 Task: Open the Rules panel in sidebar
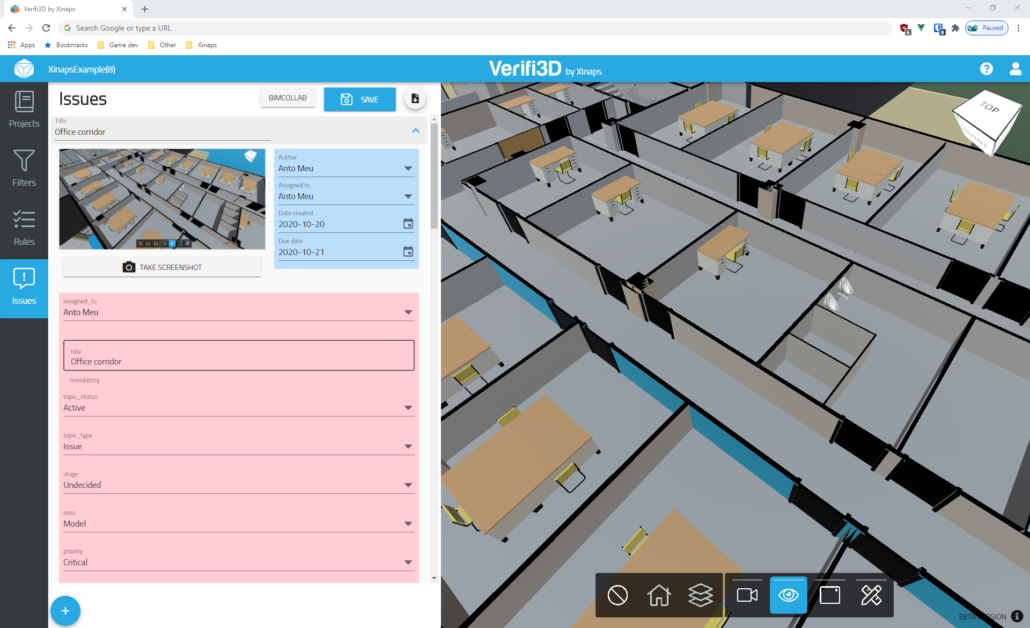click(24, 228)
